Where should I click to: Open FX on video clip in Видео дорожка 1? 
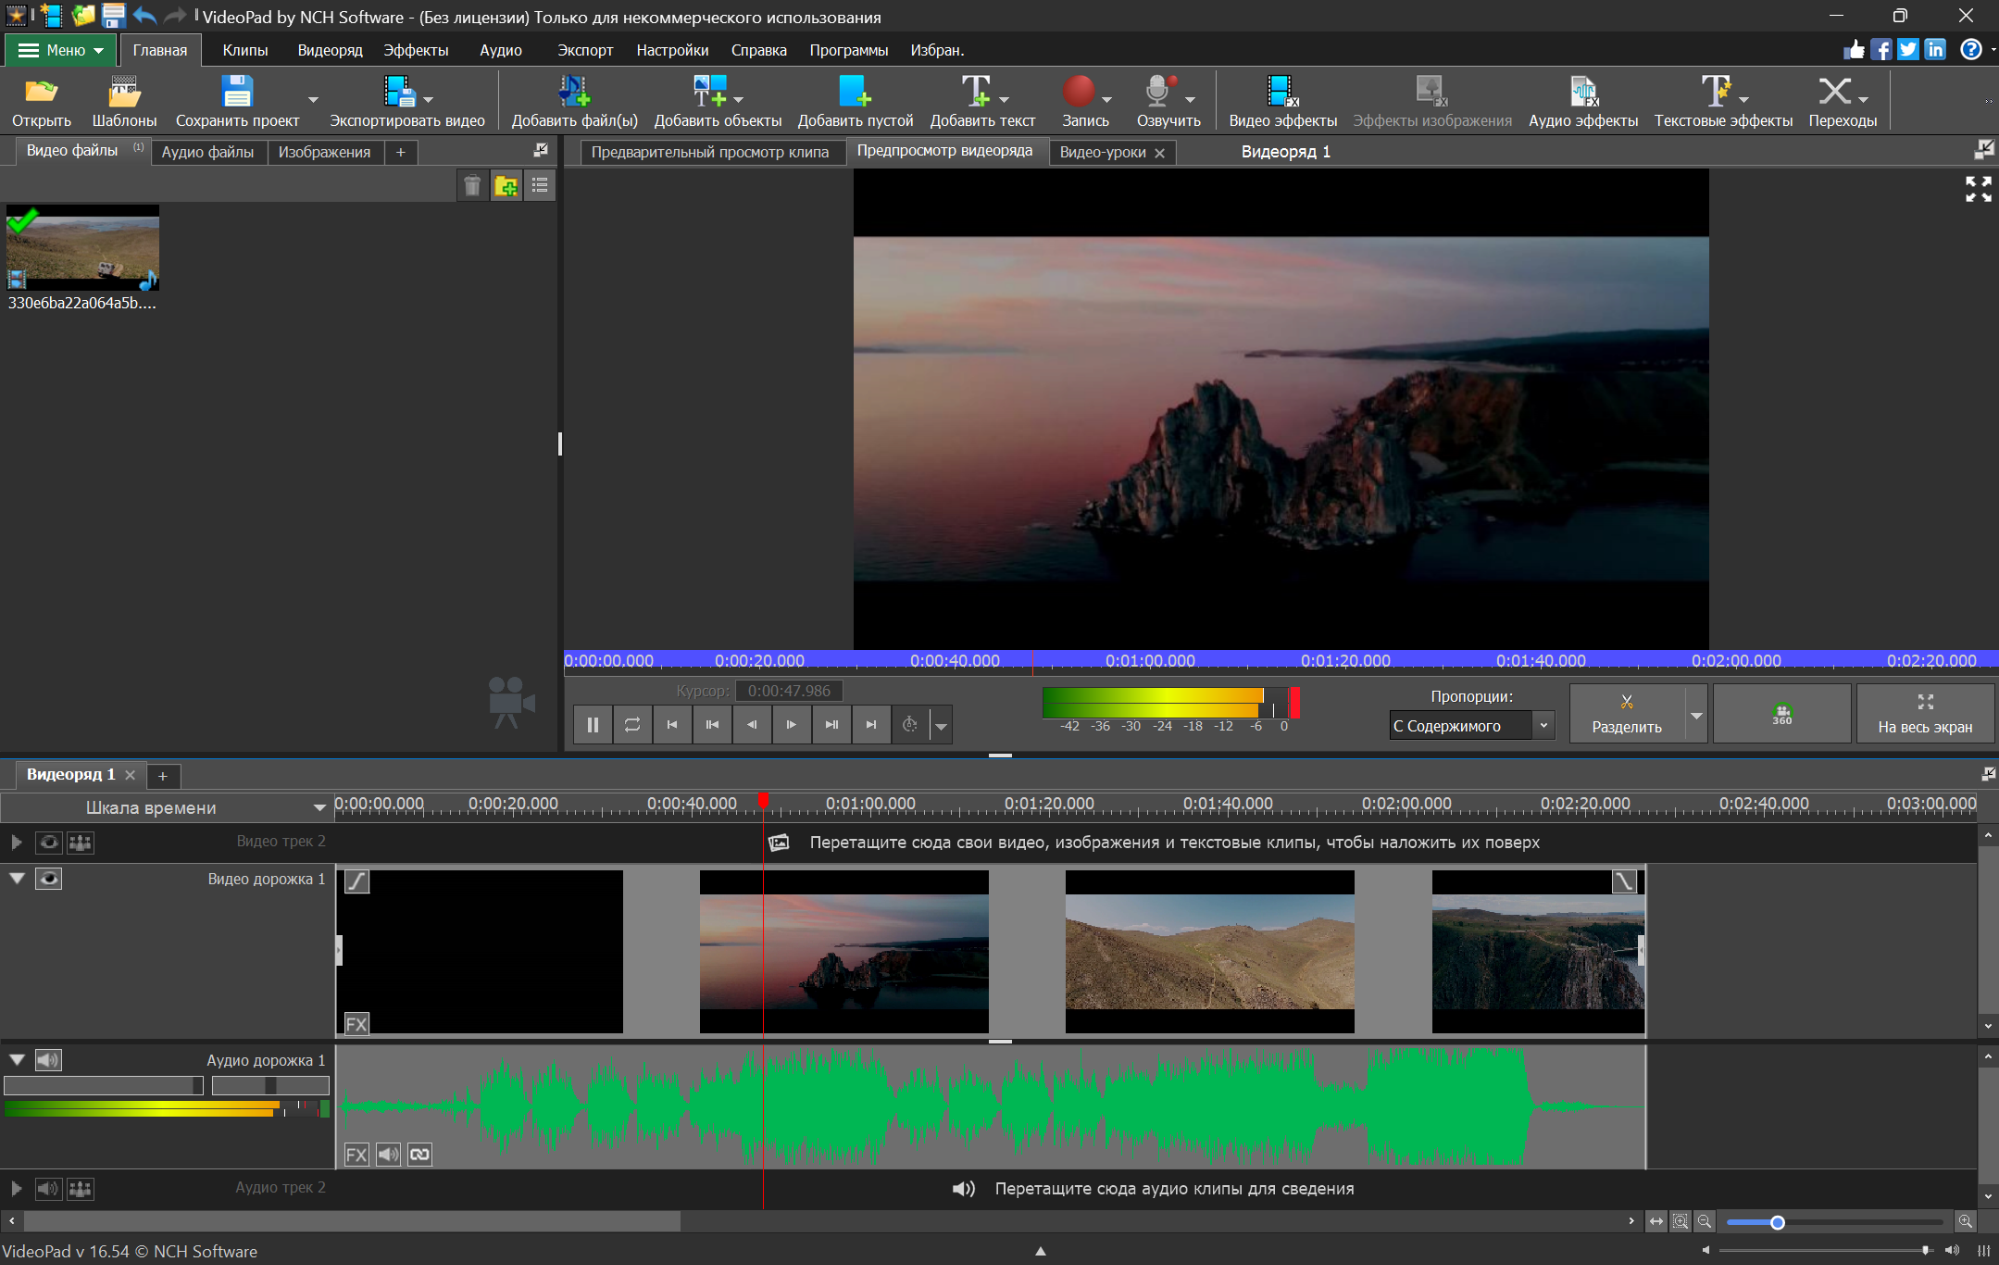[356, 1024]
